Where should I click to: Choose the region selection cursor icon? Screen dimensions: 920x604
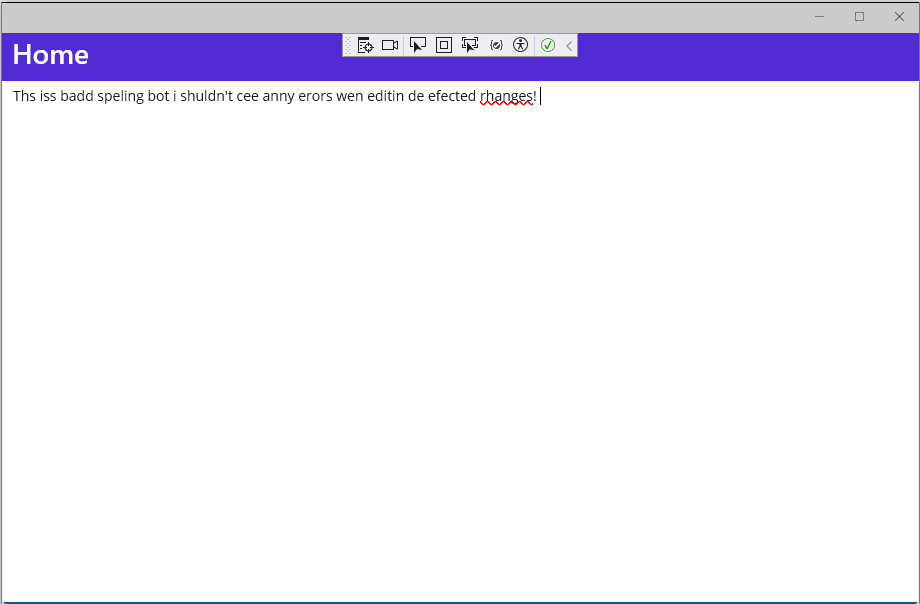[x=469, y=45]
